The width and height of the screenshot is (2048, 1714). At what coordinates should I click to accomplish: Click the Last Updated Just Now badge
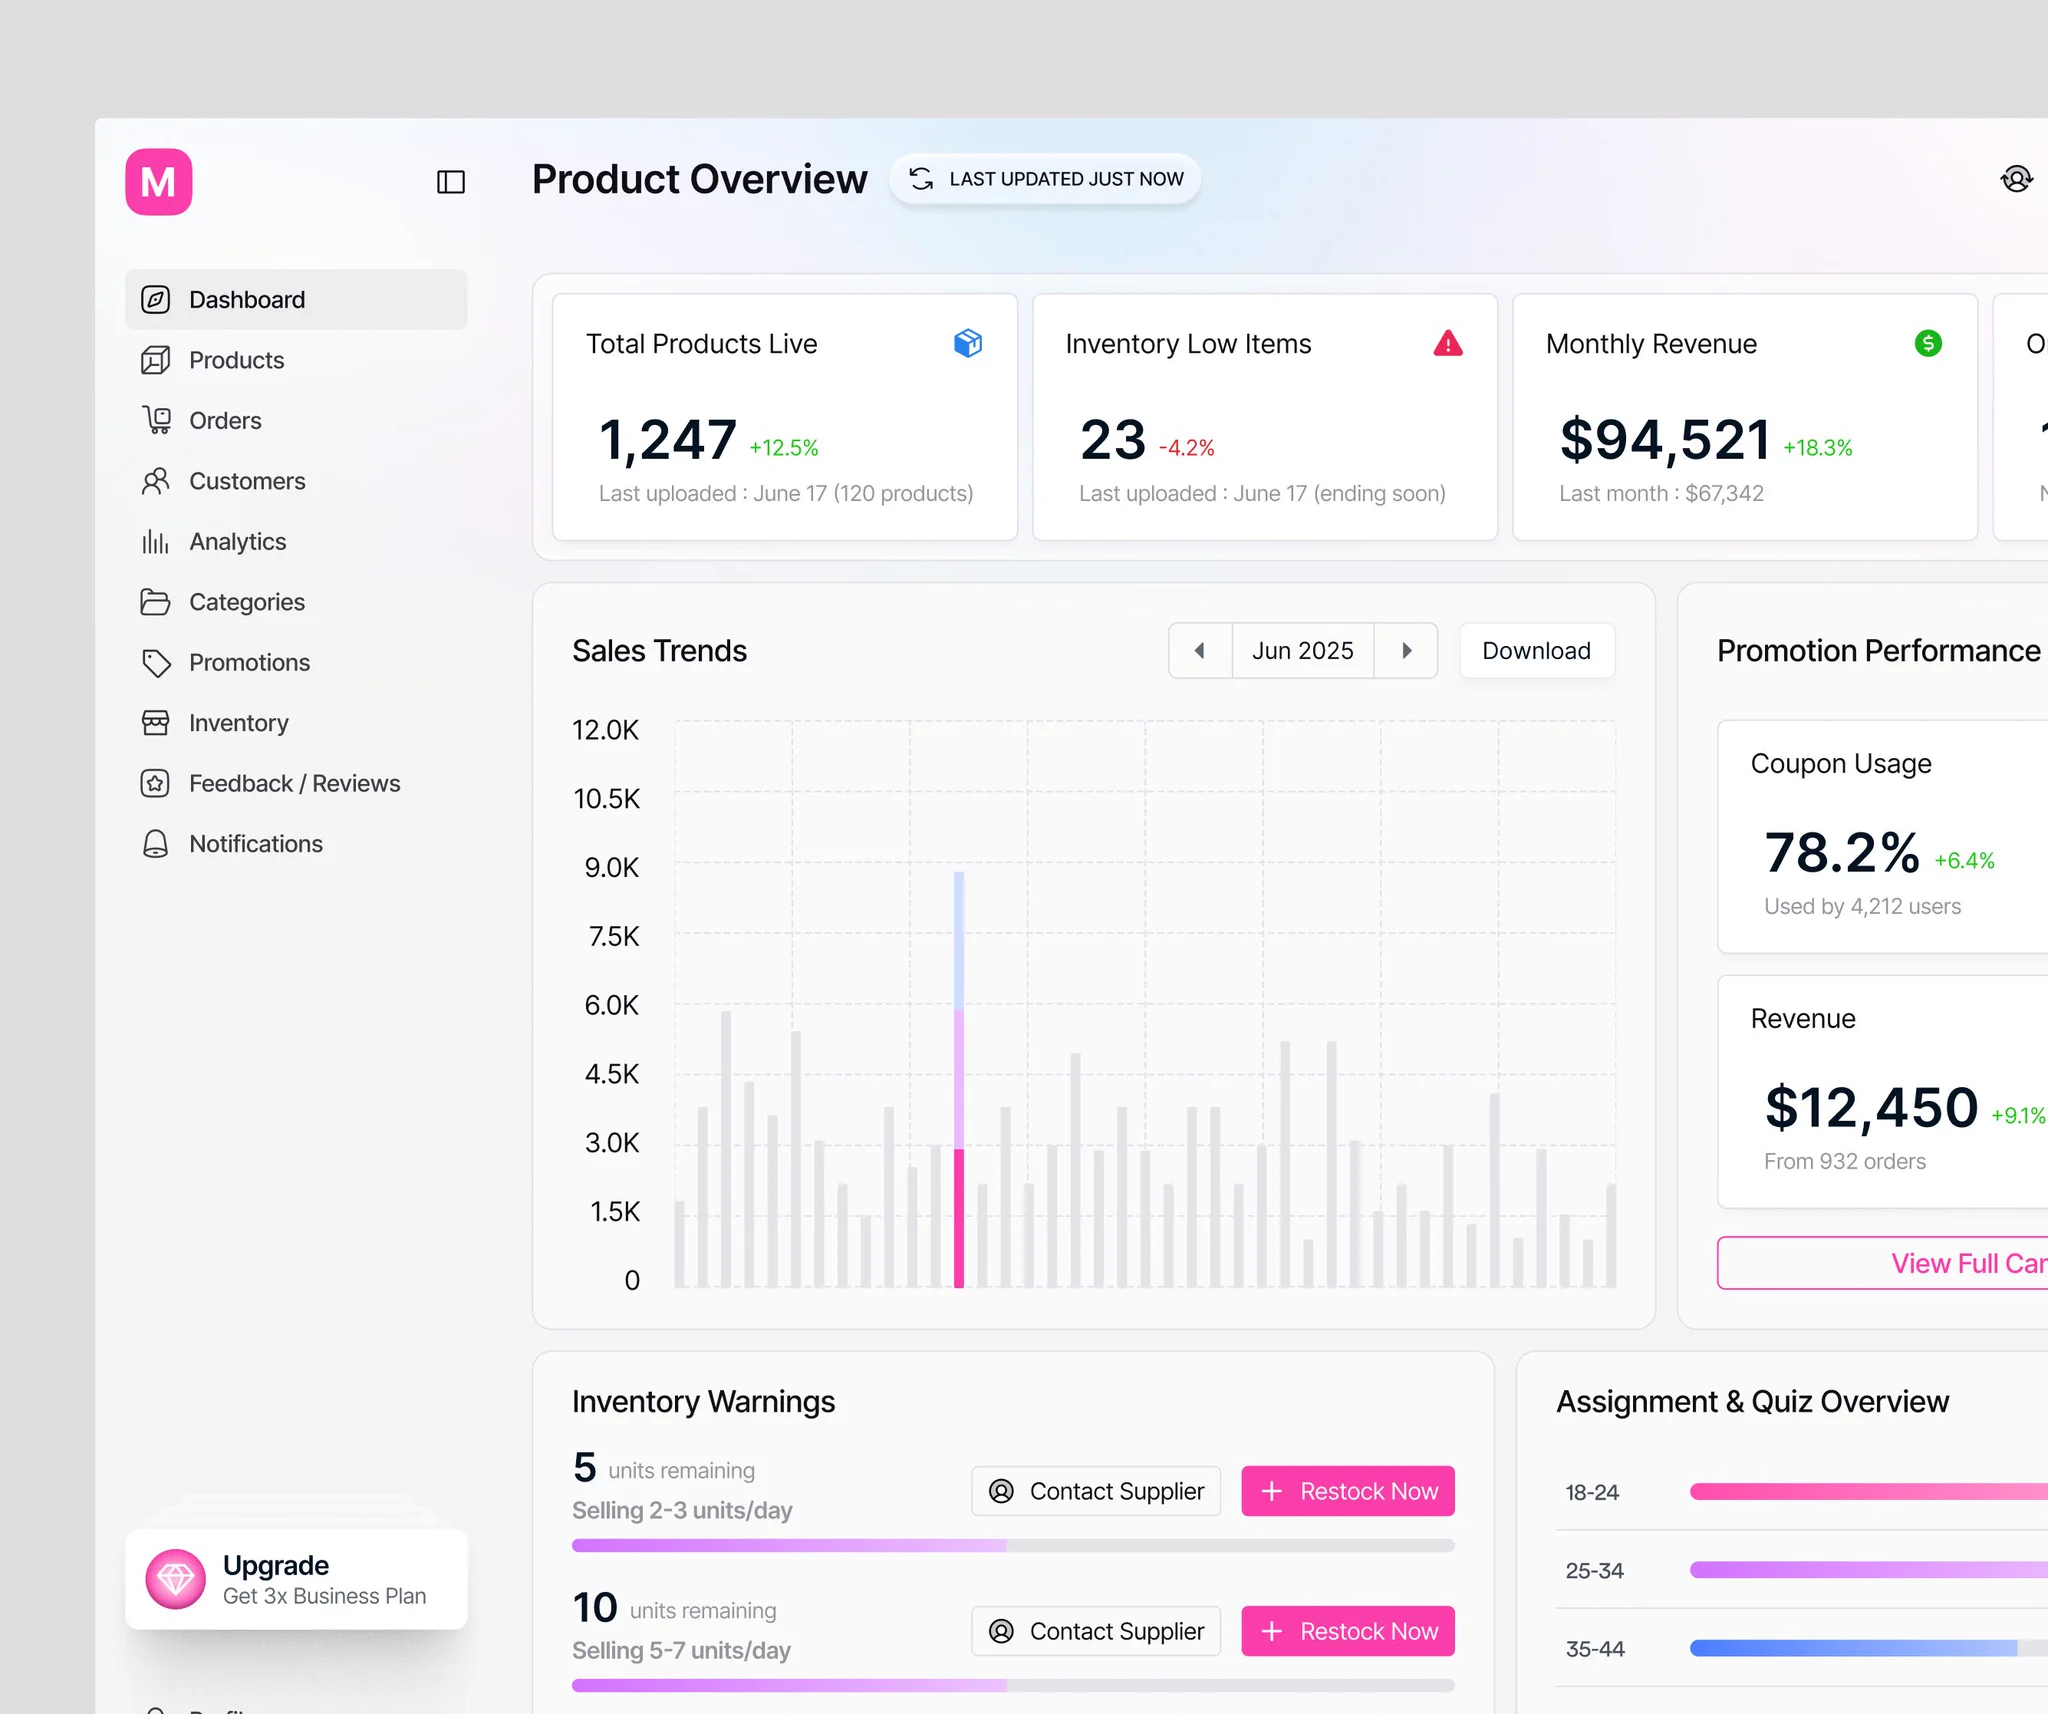coord(1045,179)
